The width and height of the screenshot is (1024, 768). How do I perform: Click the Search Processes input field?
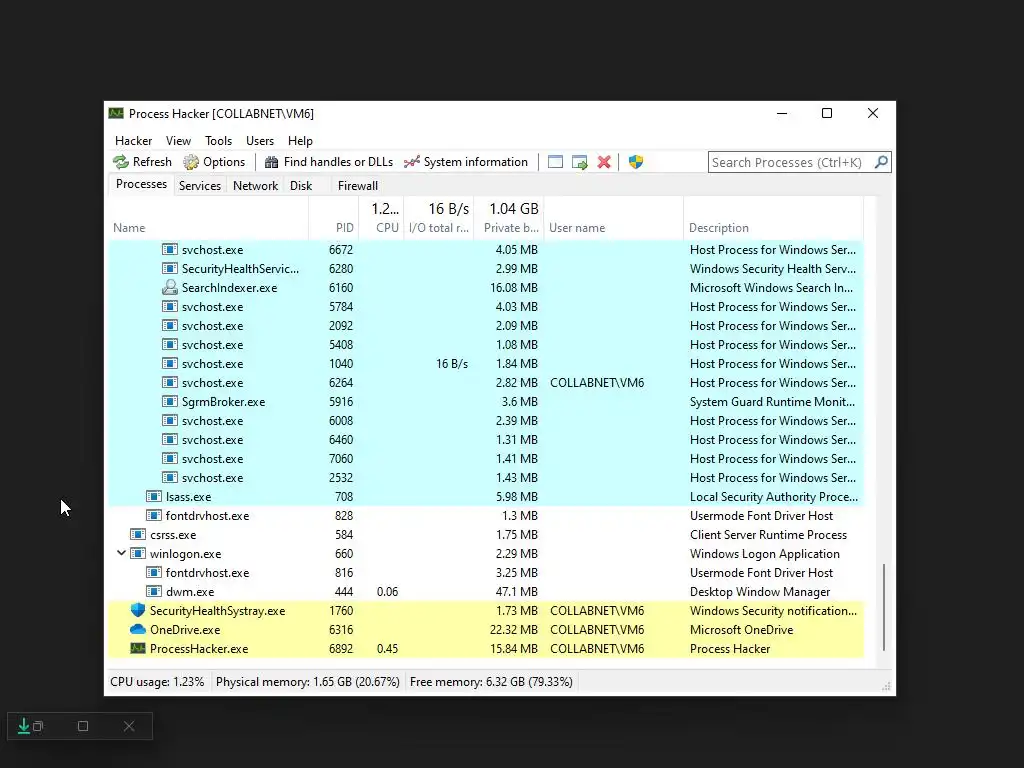tap(790, 162)
